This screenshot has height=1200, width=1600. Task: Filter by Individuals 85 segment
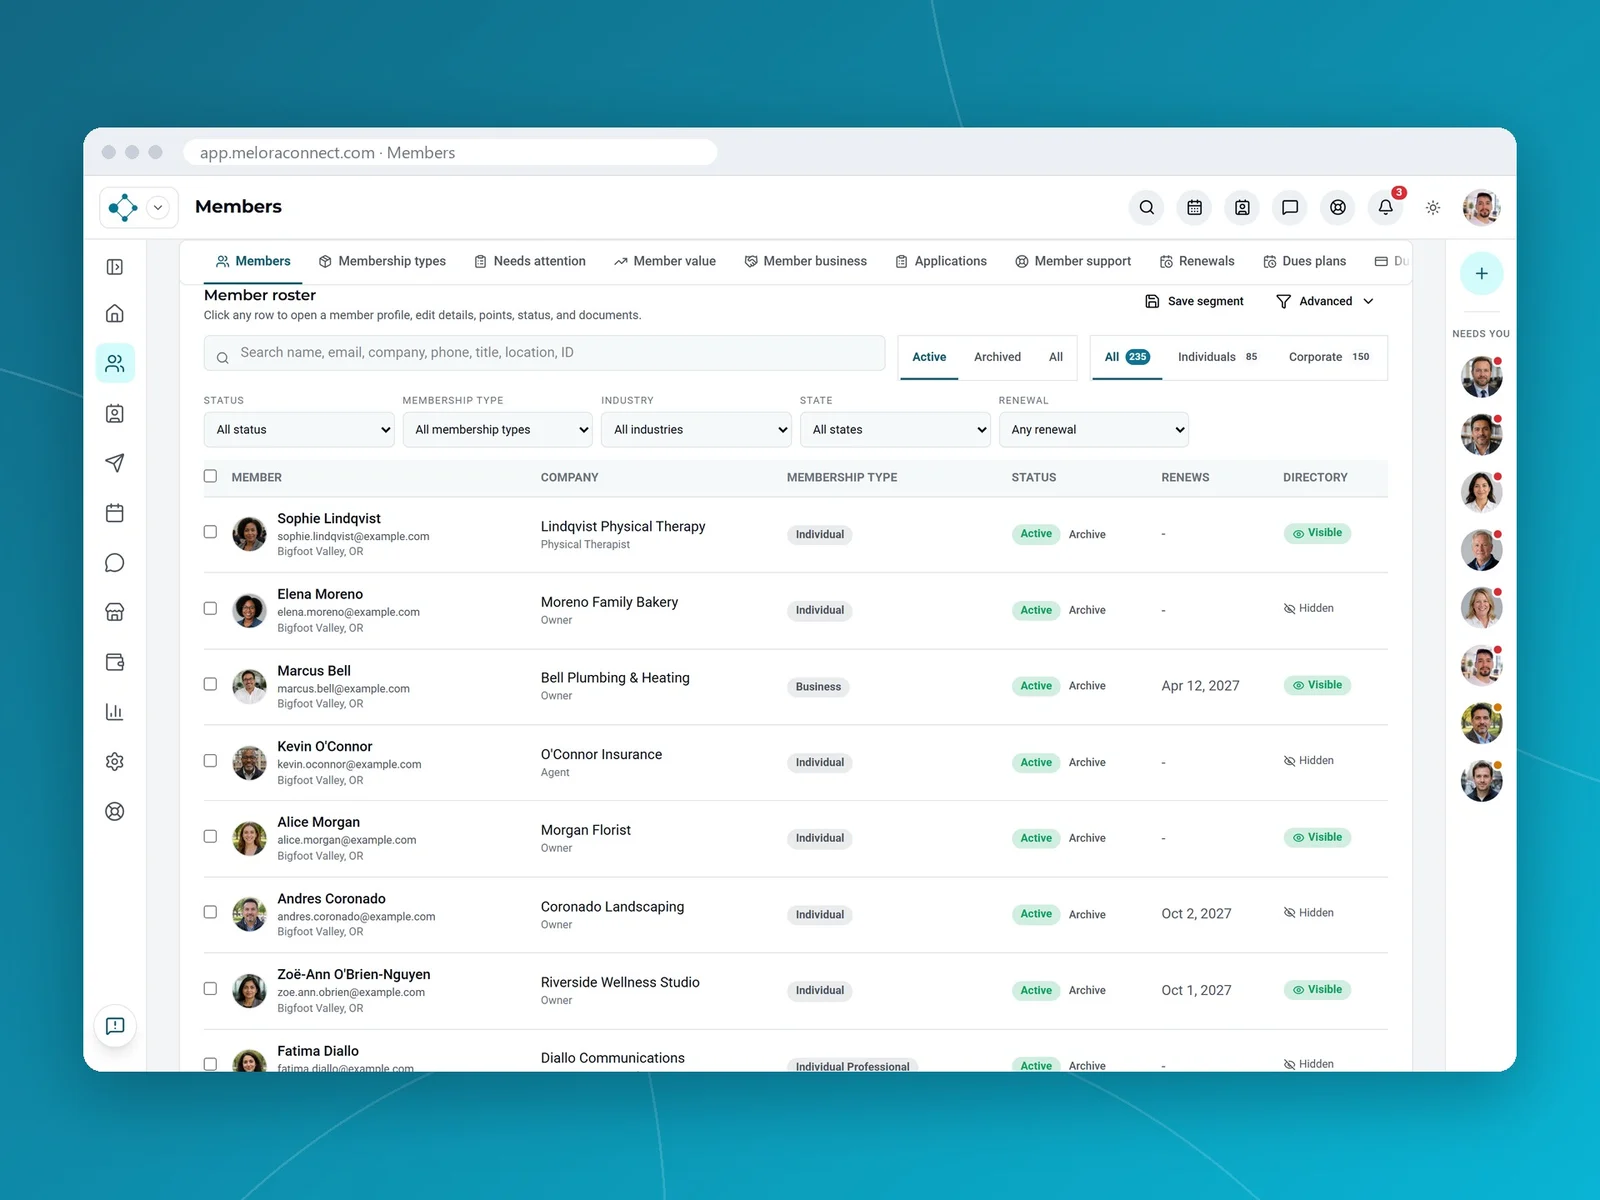click(x=1217, y=357)
